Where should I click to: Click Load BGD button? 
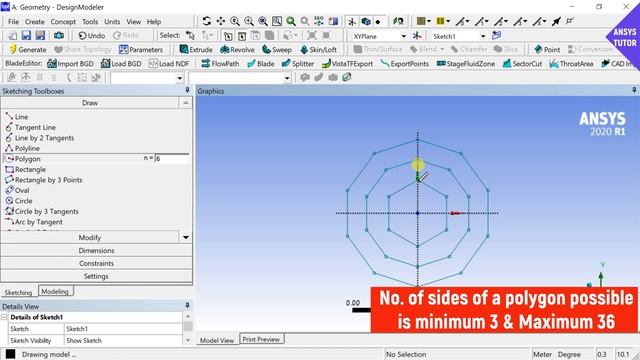(121, 64)
